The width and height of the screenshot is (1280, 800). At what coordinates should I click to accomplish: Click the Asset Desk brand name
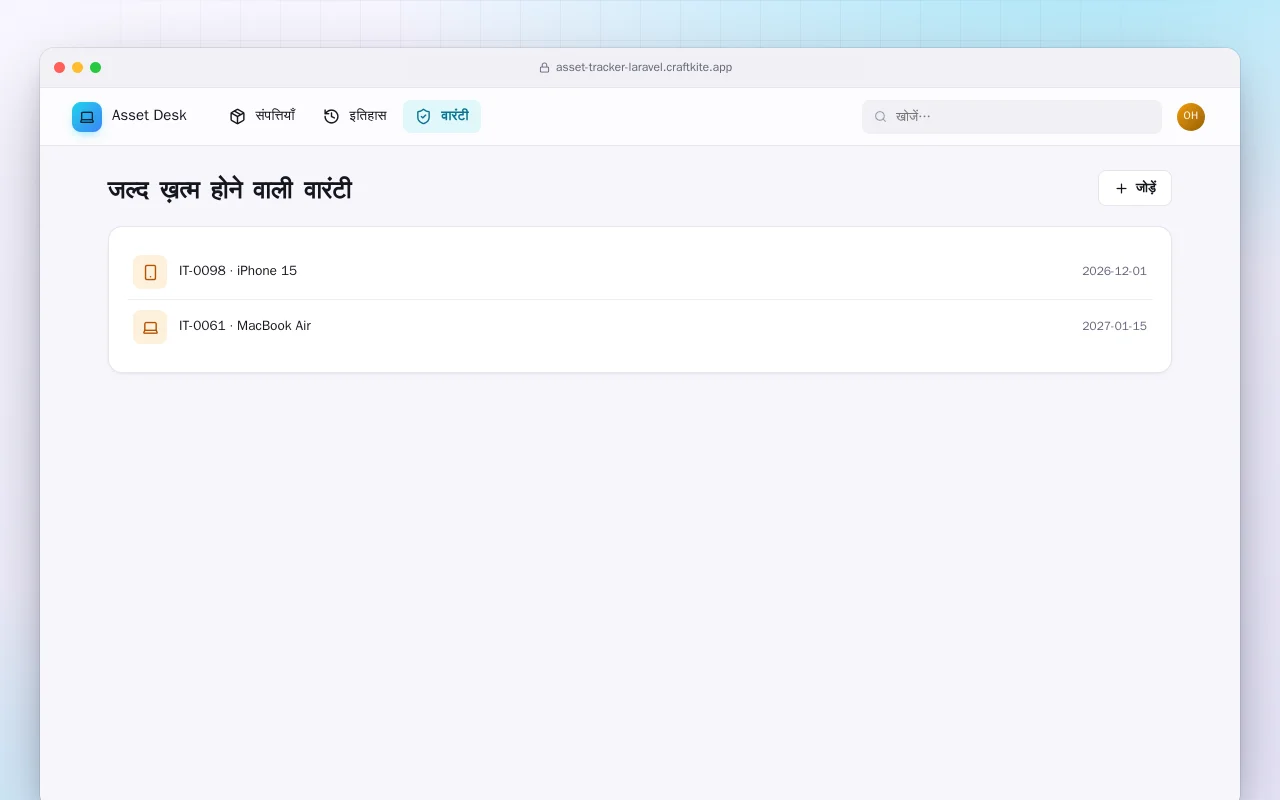(149, 116)
